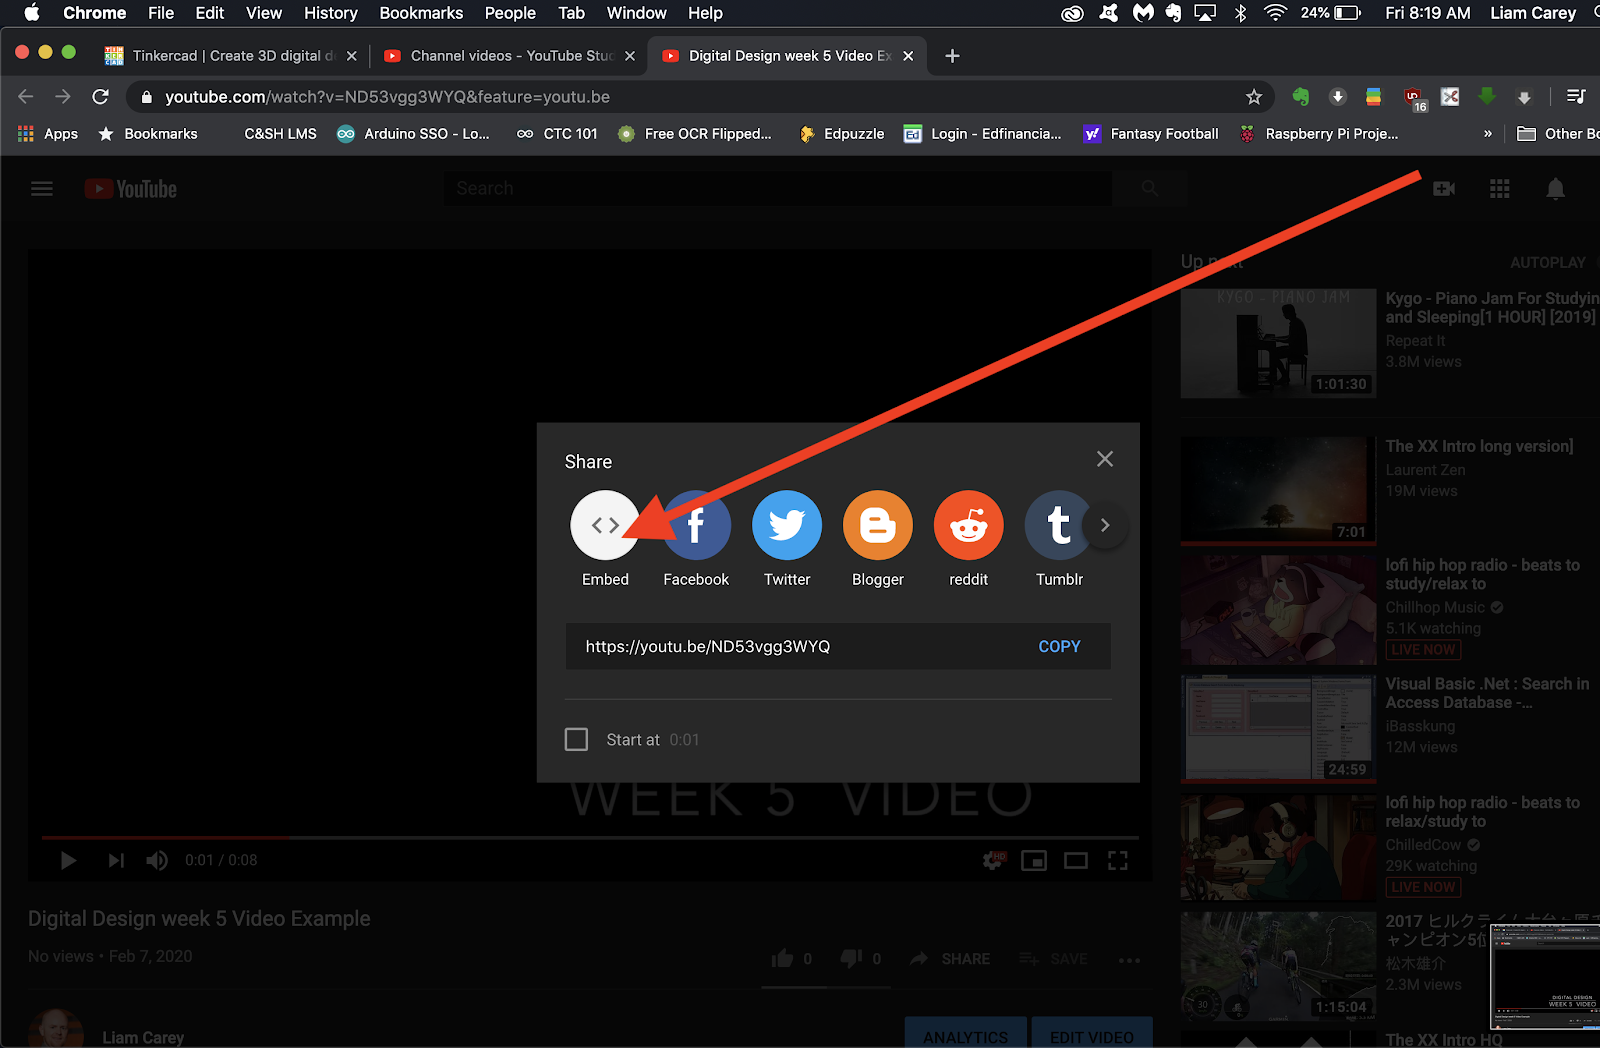
Task: Switch to theater mode
Action: [x=1076, y=860]
